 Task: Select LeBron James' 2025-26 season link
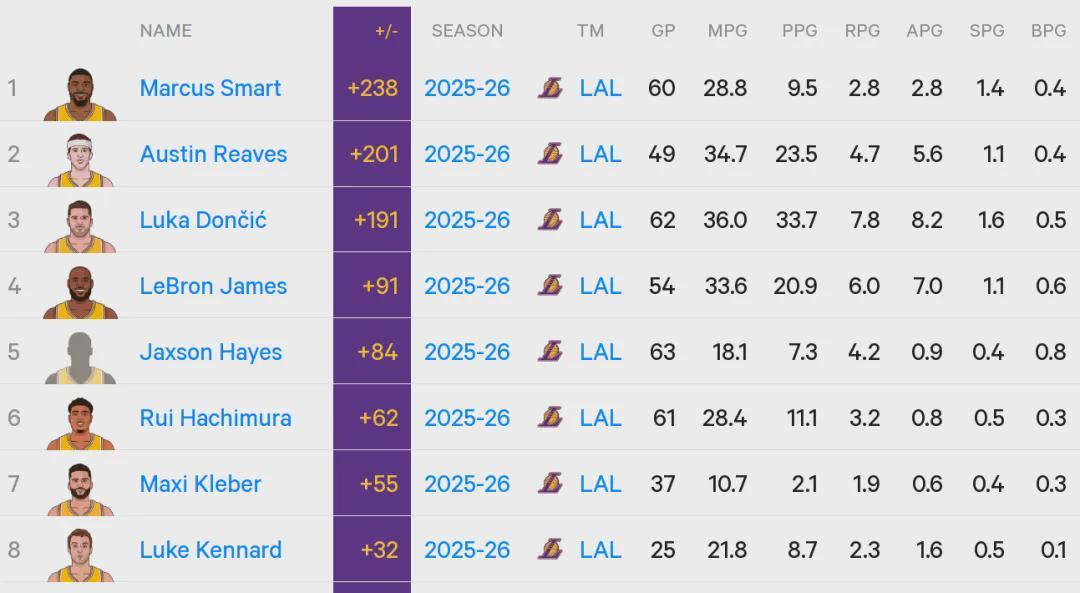[467, 286]
